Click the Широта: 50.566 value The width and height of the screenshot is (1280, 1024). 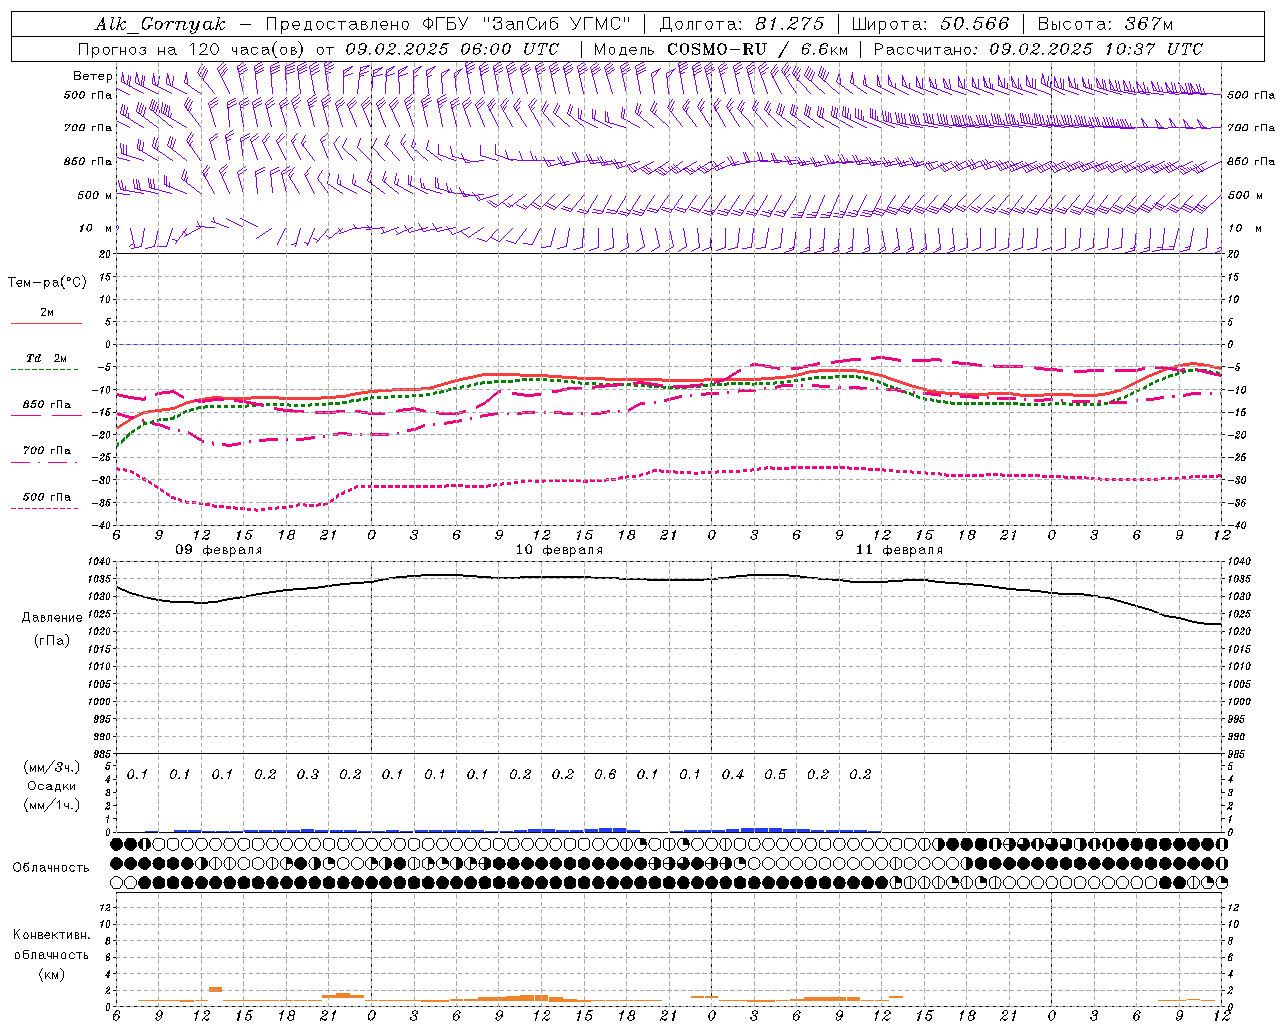930,24
